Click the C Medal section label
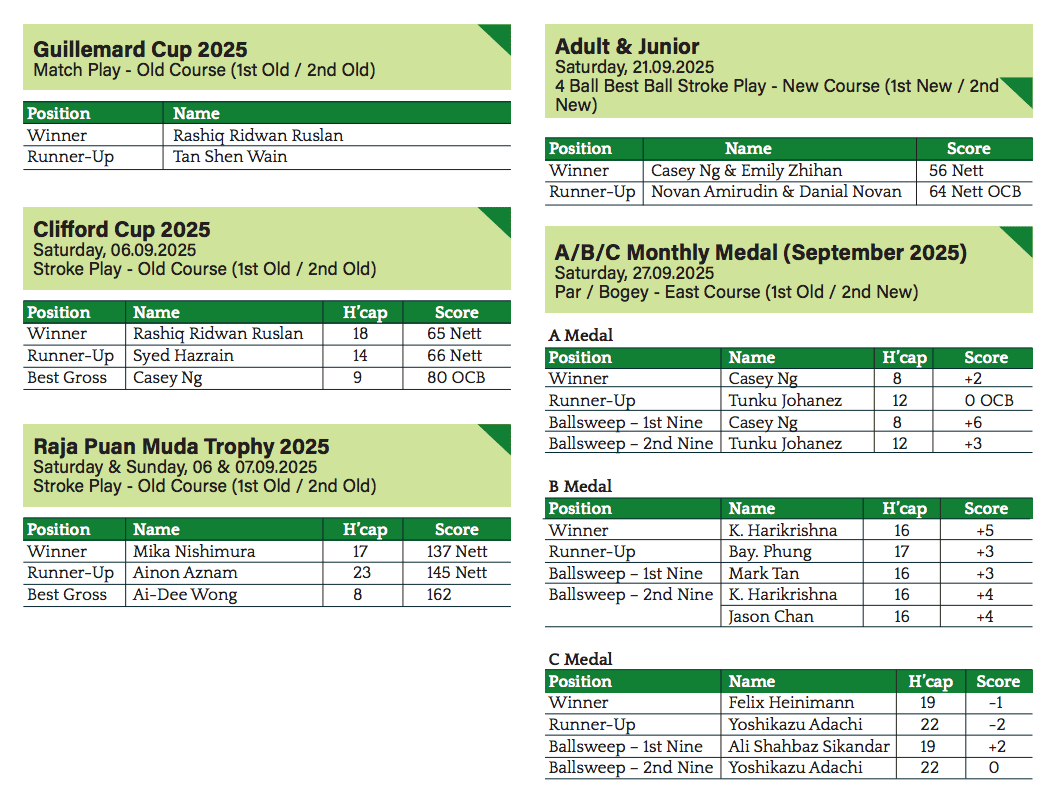 click(x=580, y=659)
